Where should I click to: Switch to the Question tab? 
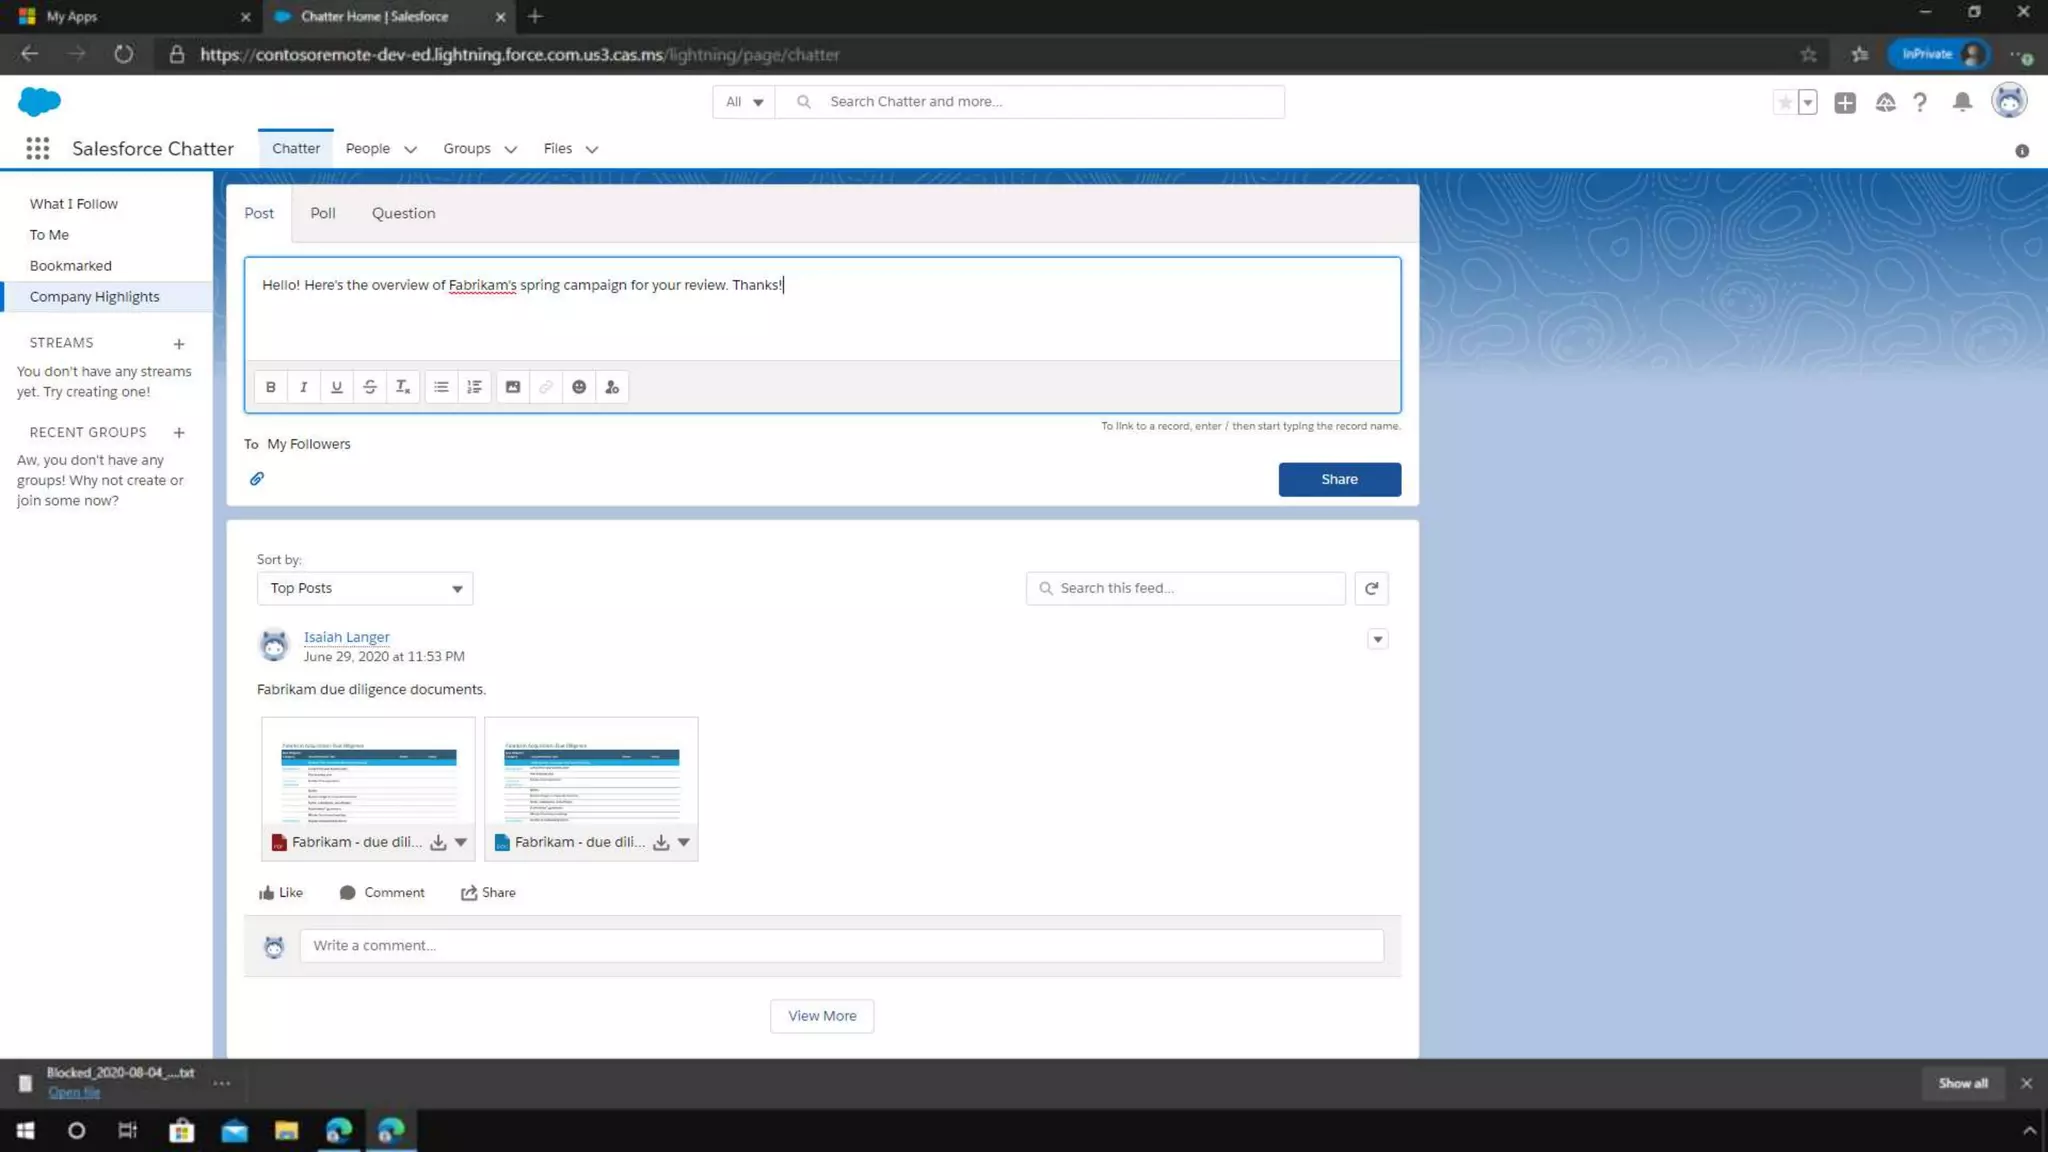(x=403, y=213)
